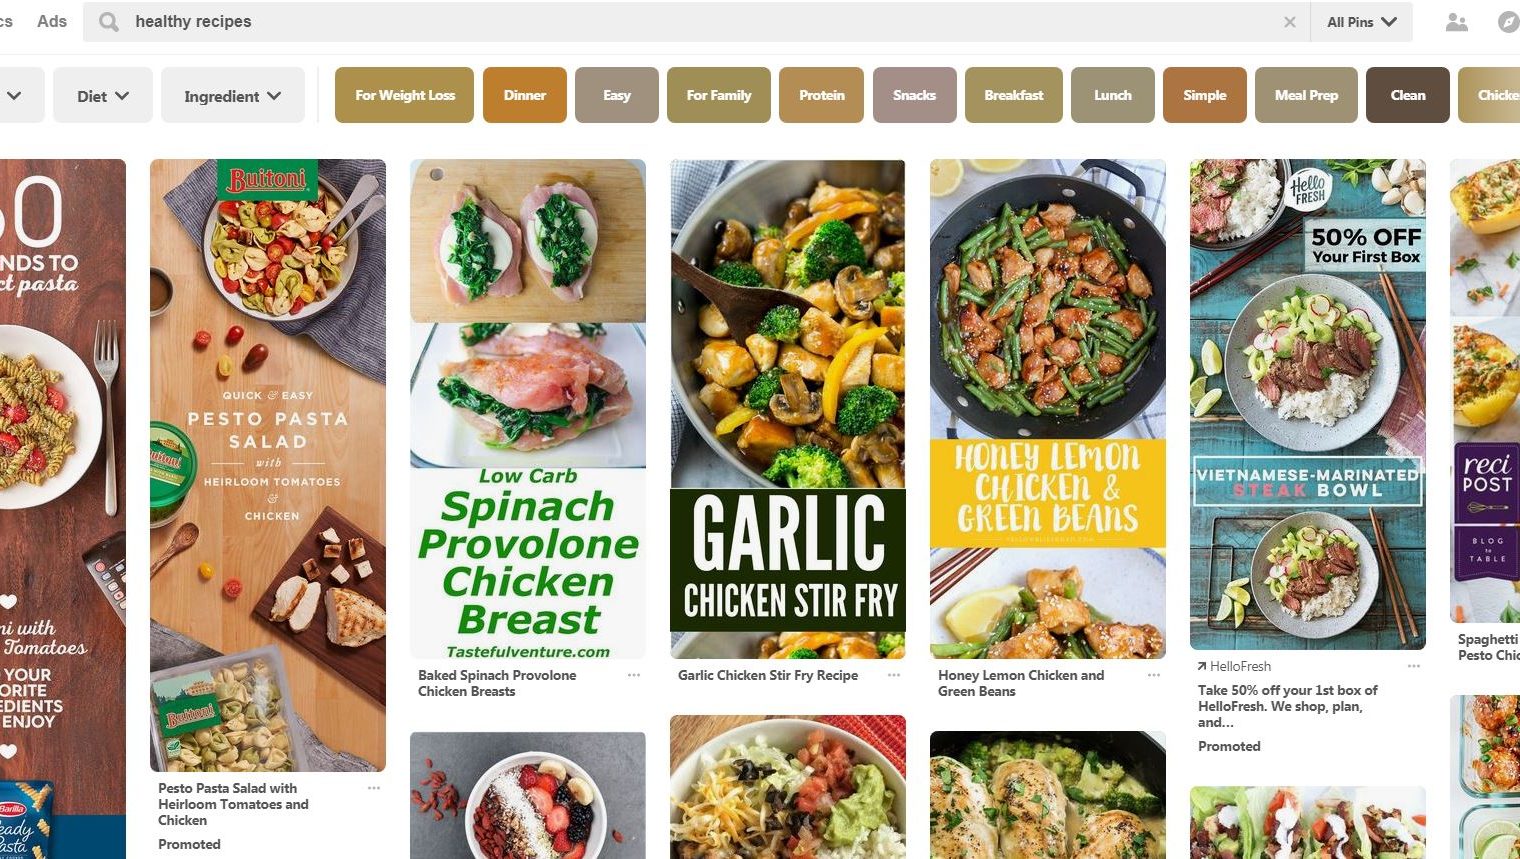
Task: Open the Garlic Chicken Stir Fry pin image
Action: [788, 408]
